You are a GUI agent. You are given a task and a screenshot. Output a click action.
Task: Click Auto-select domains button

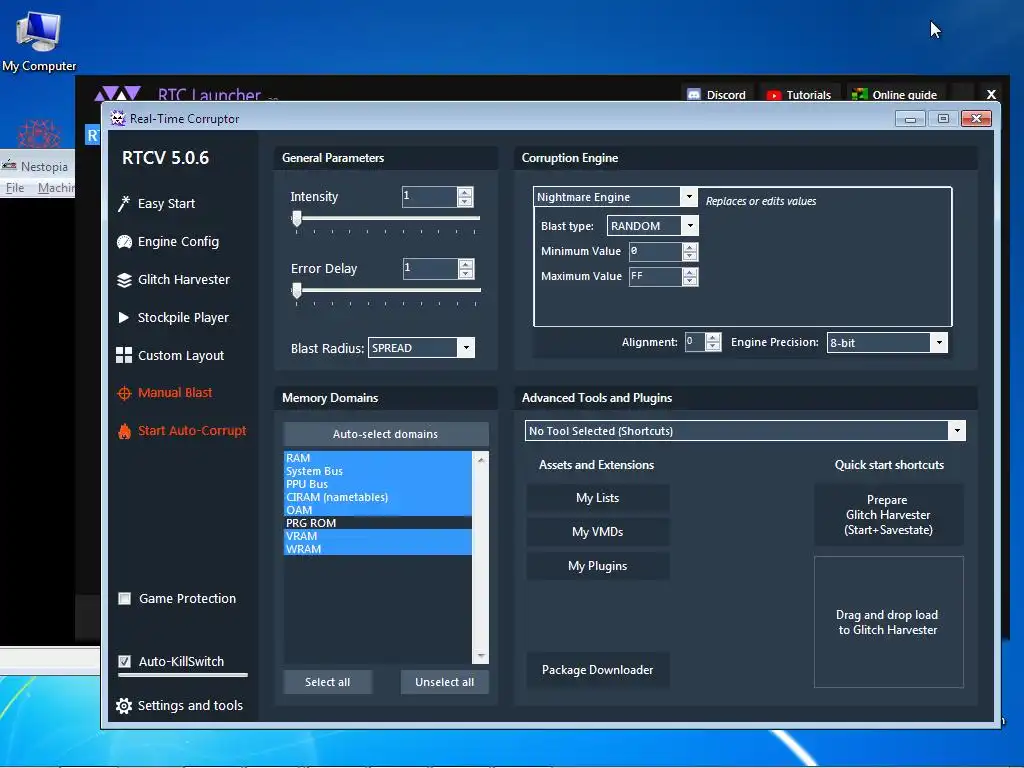[385, 434]
